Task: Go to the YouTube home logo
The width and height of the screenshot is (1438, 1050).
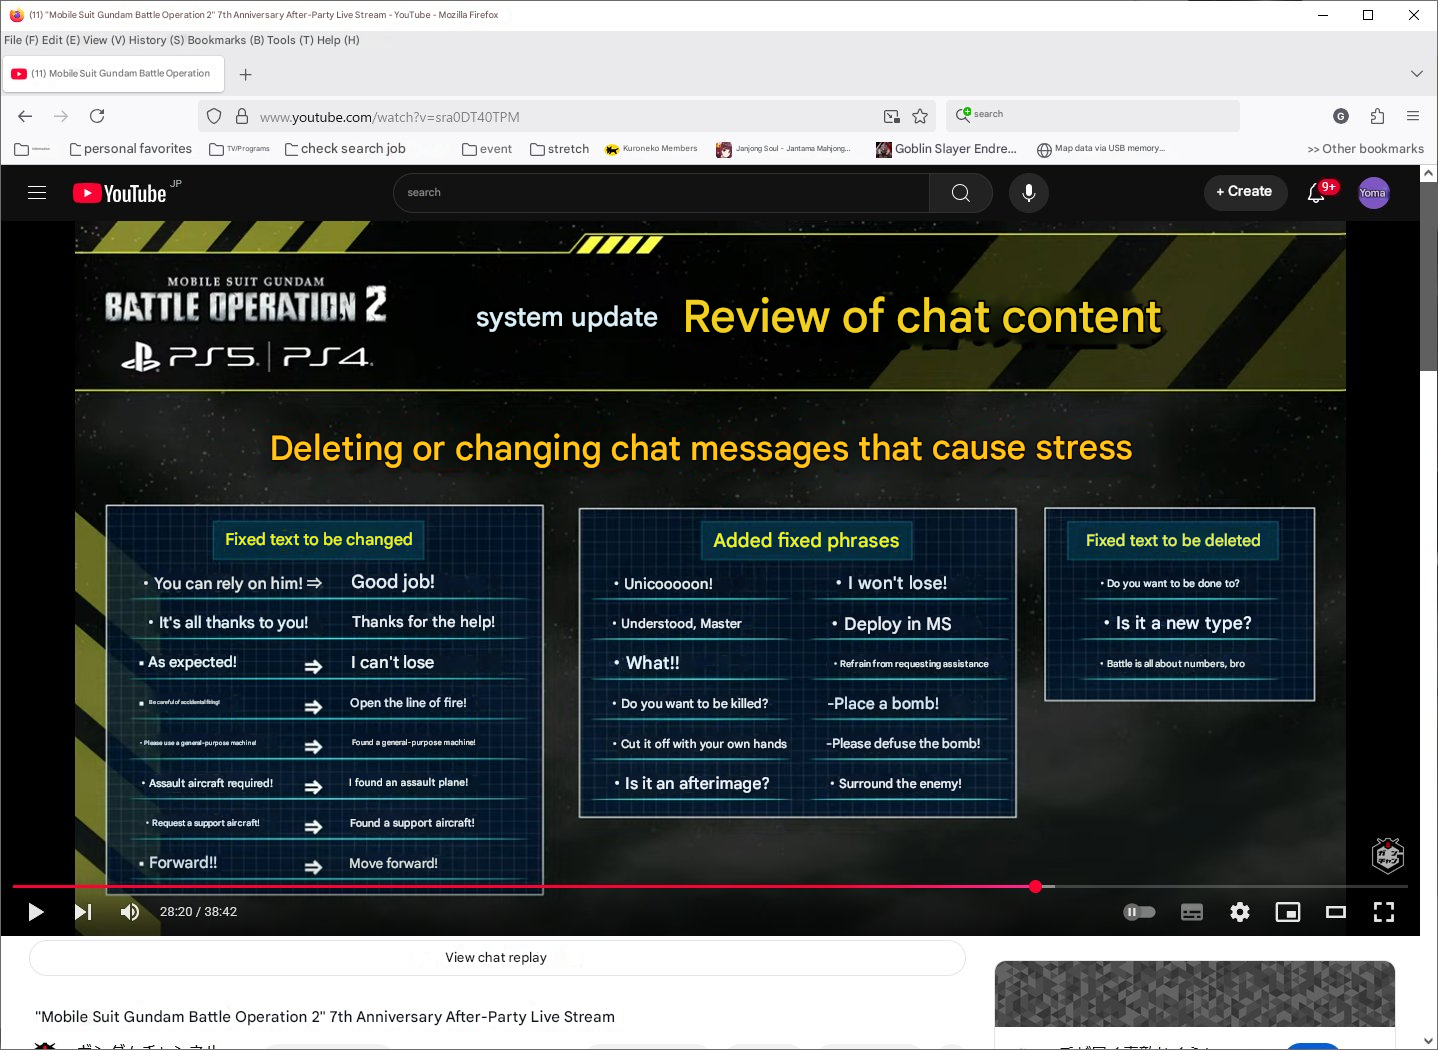Action: point(120,193)
